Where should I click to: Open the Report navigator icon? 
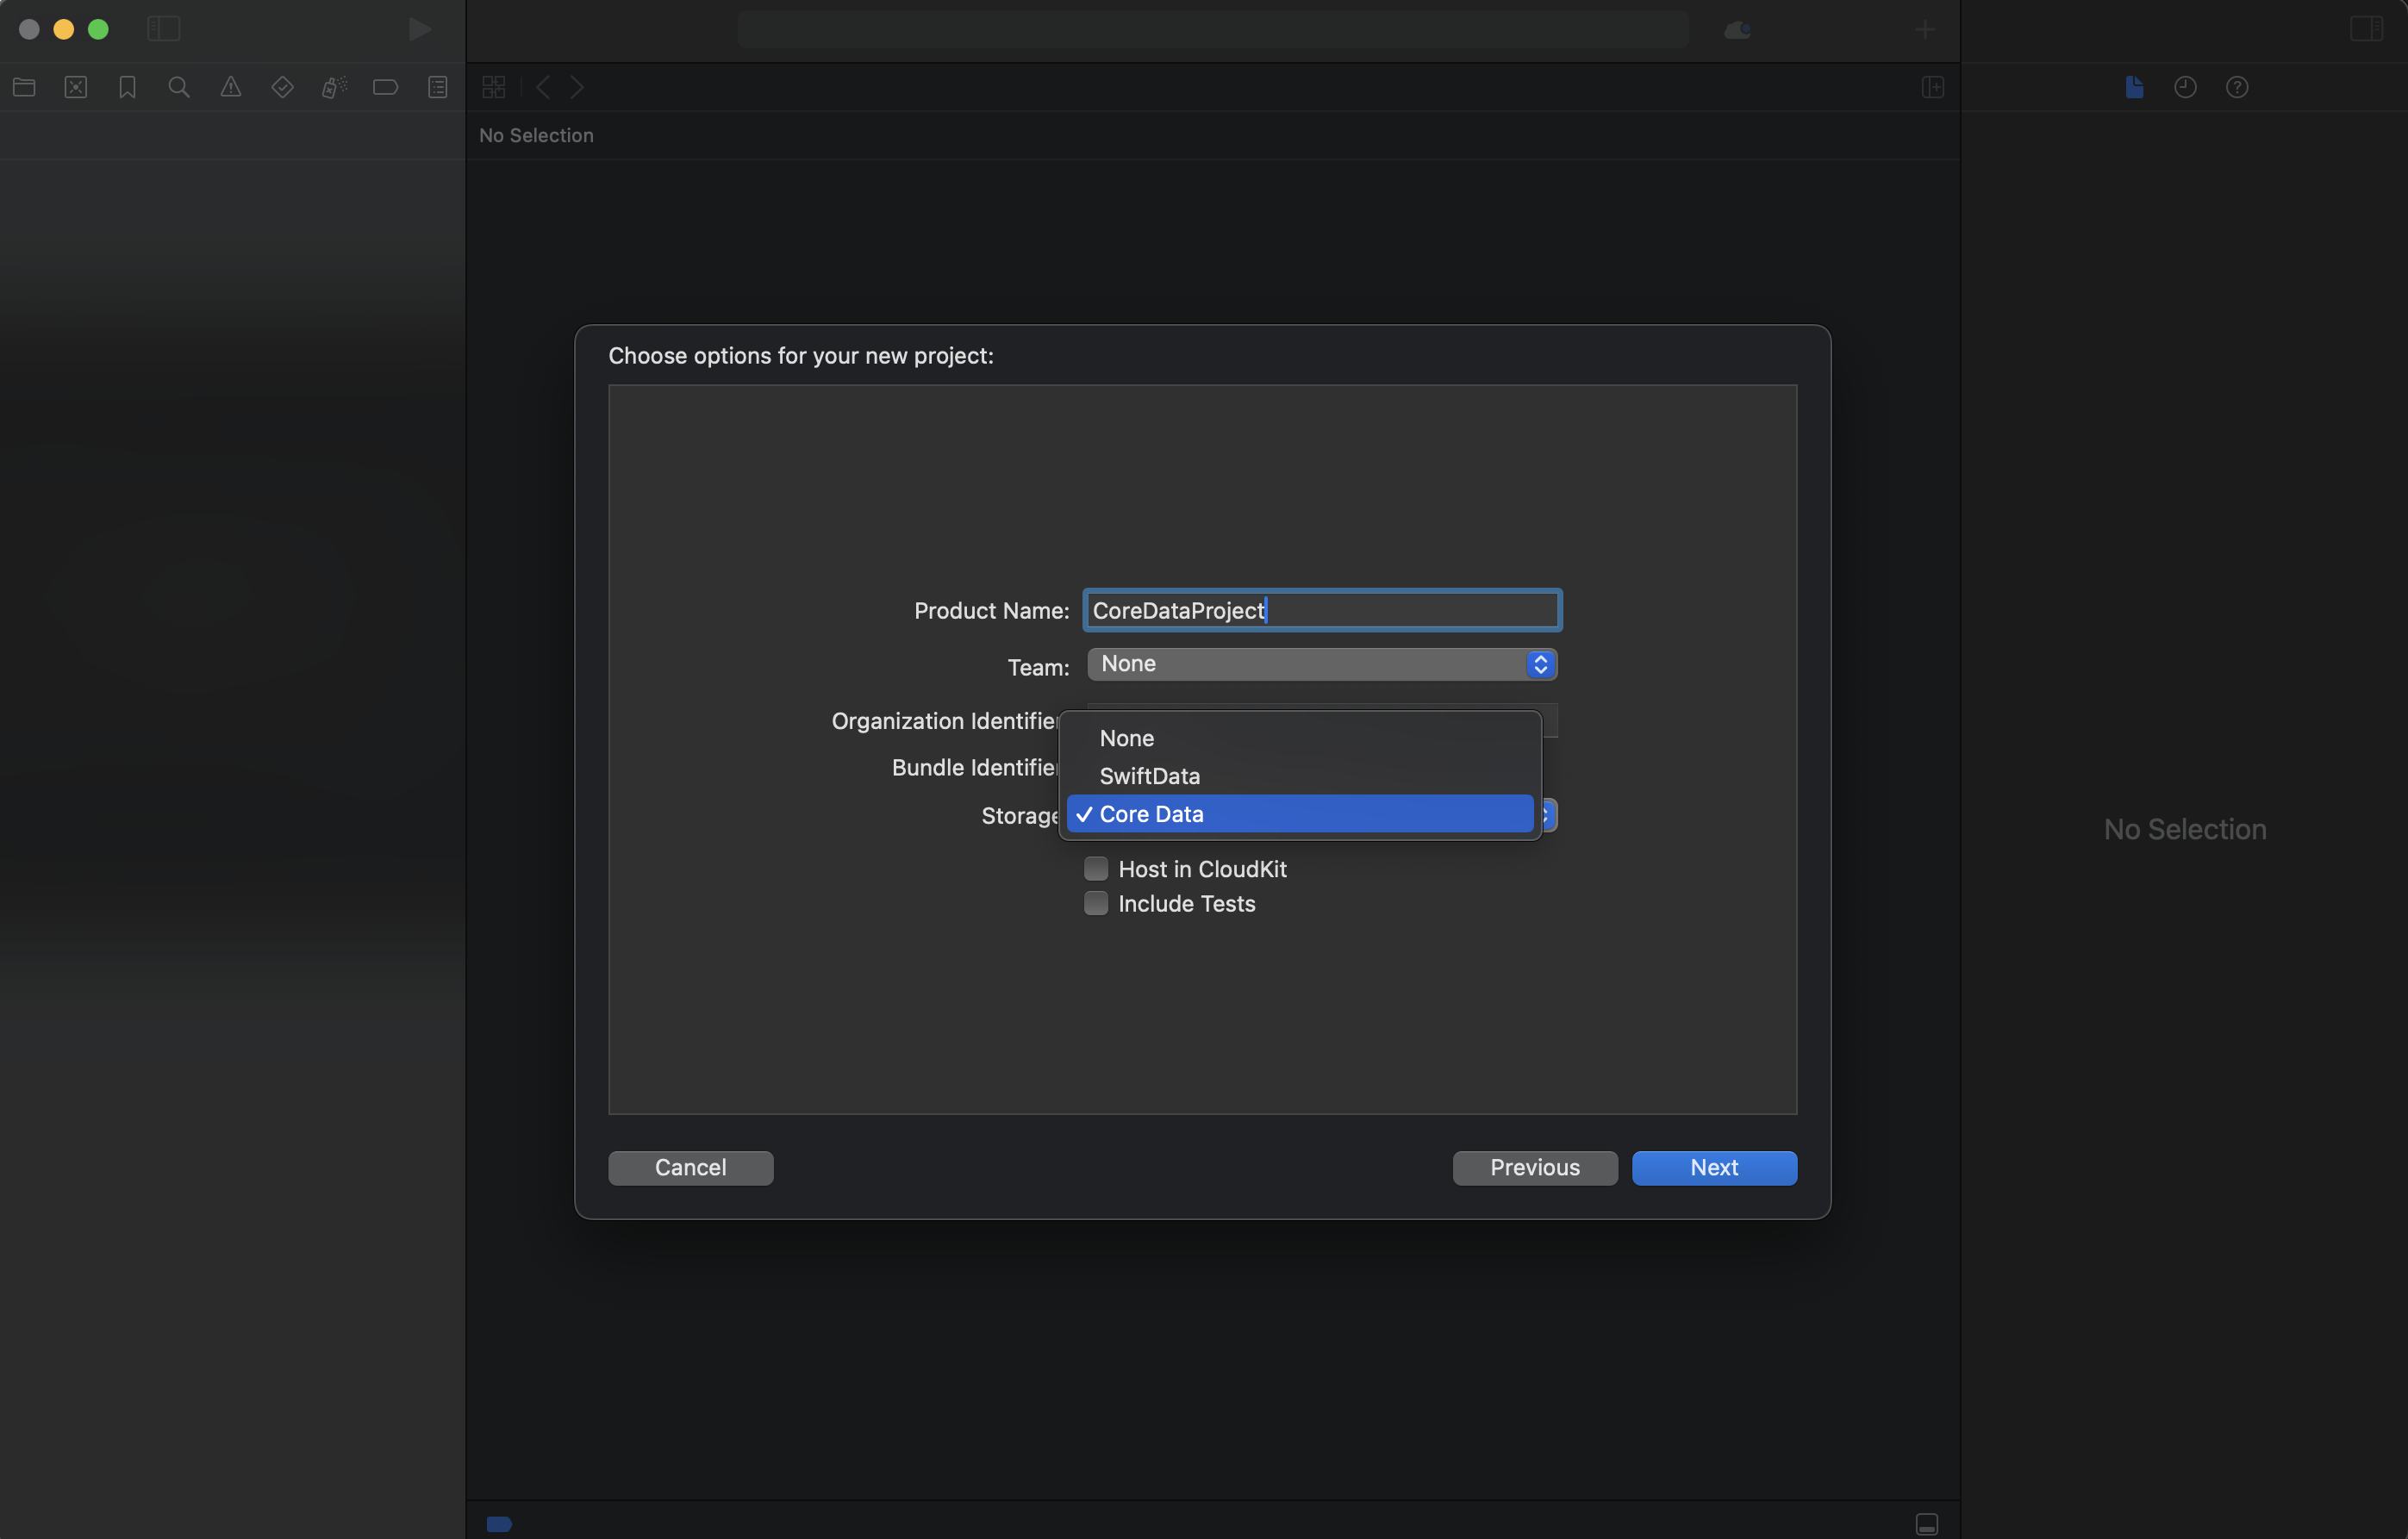[437, 87]
